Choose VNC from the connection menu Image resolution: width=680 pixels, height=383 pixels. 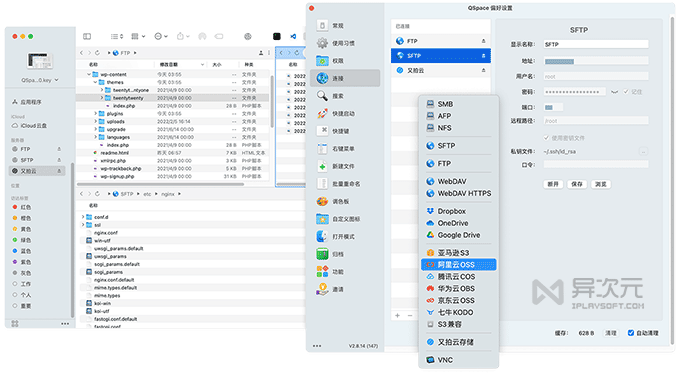coord(458,360)
